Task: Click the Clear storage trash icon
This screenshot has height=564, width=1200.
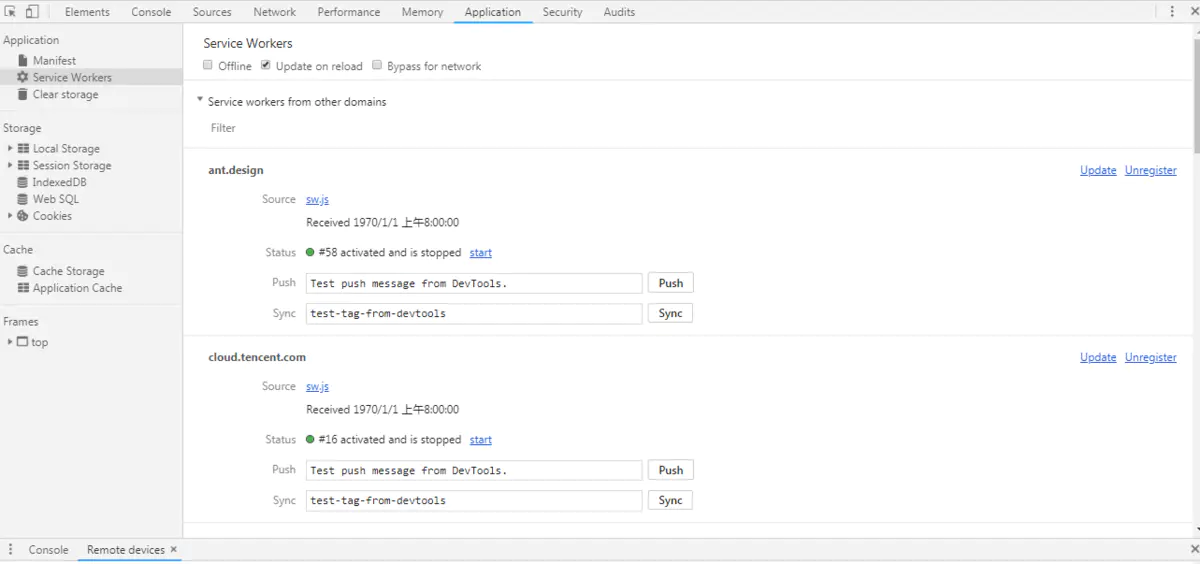Action: [x=23, y=94]
